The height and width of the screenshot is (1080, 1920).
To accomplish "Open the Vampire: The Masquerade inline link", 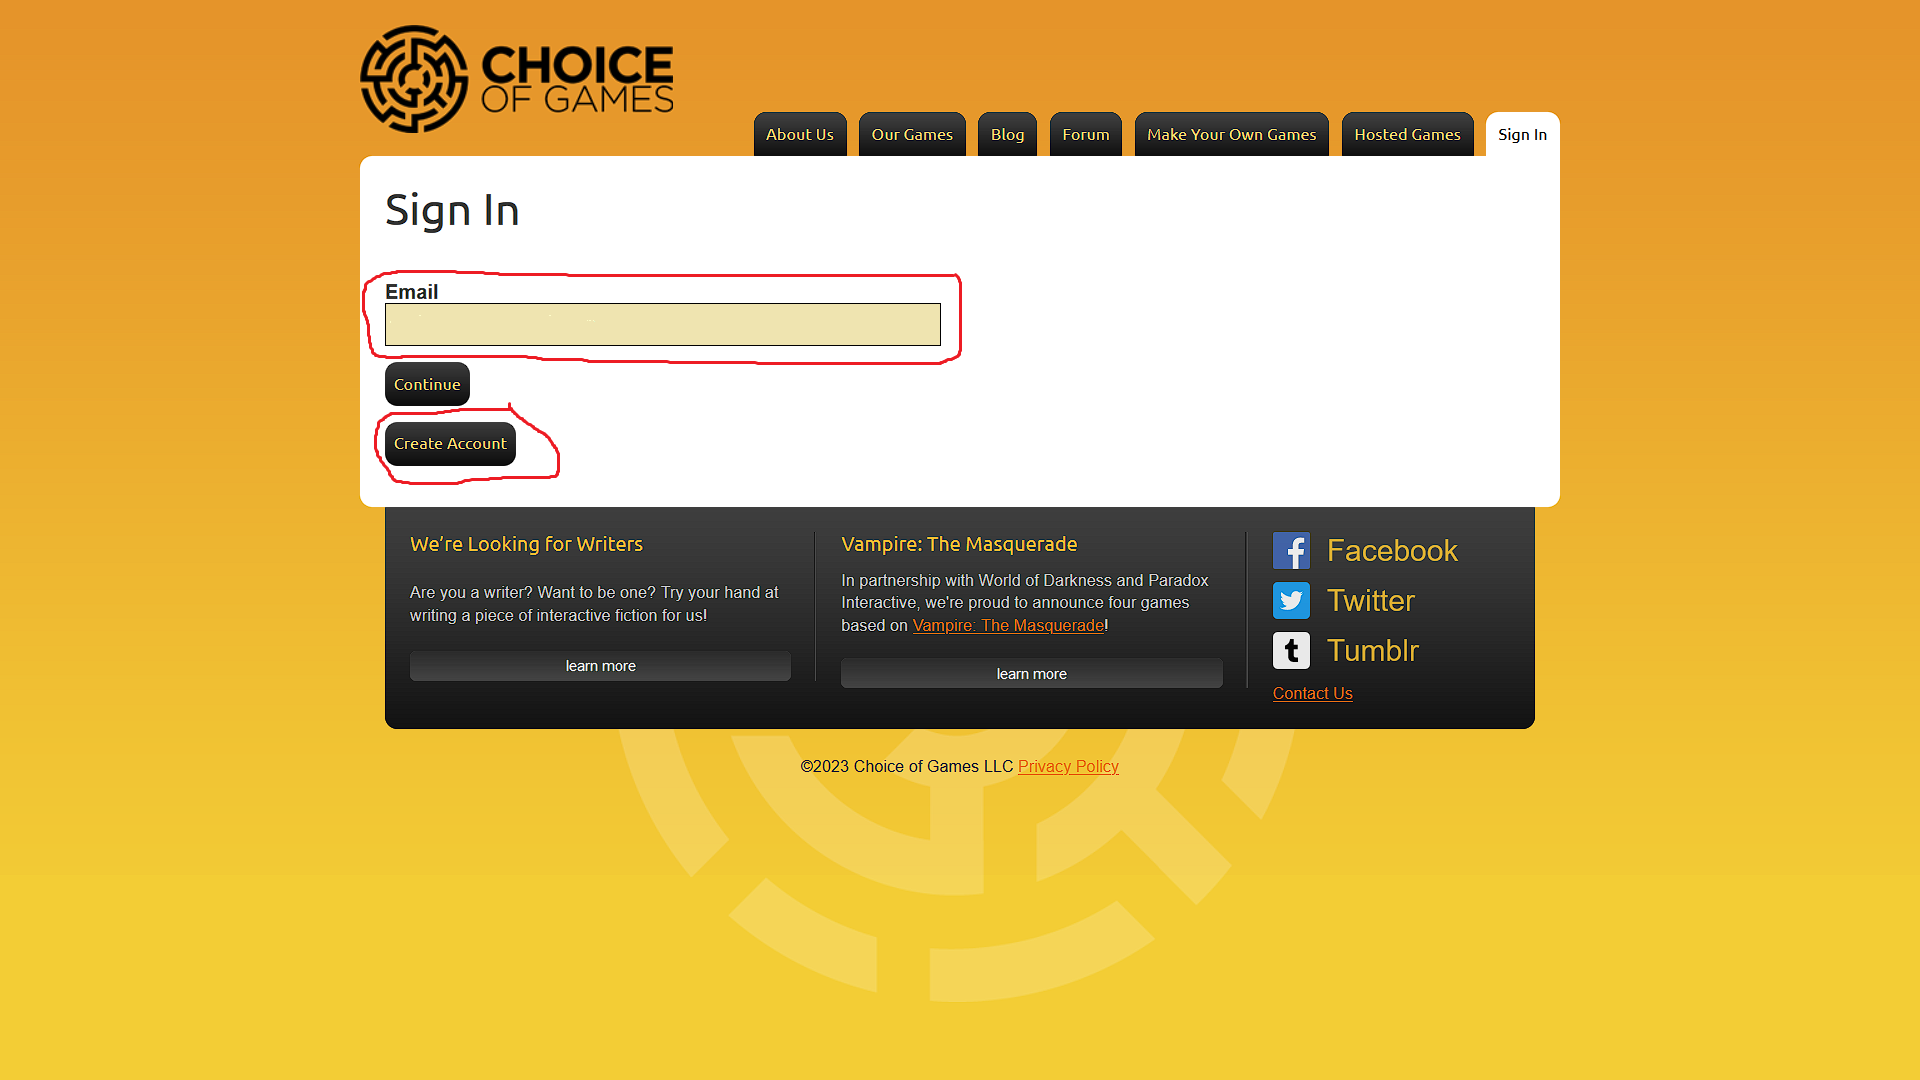I will point(1008,625).
